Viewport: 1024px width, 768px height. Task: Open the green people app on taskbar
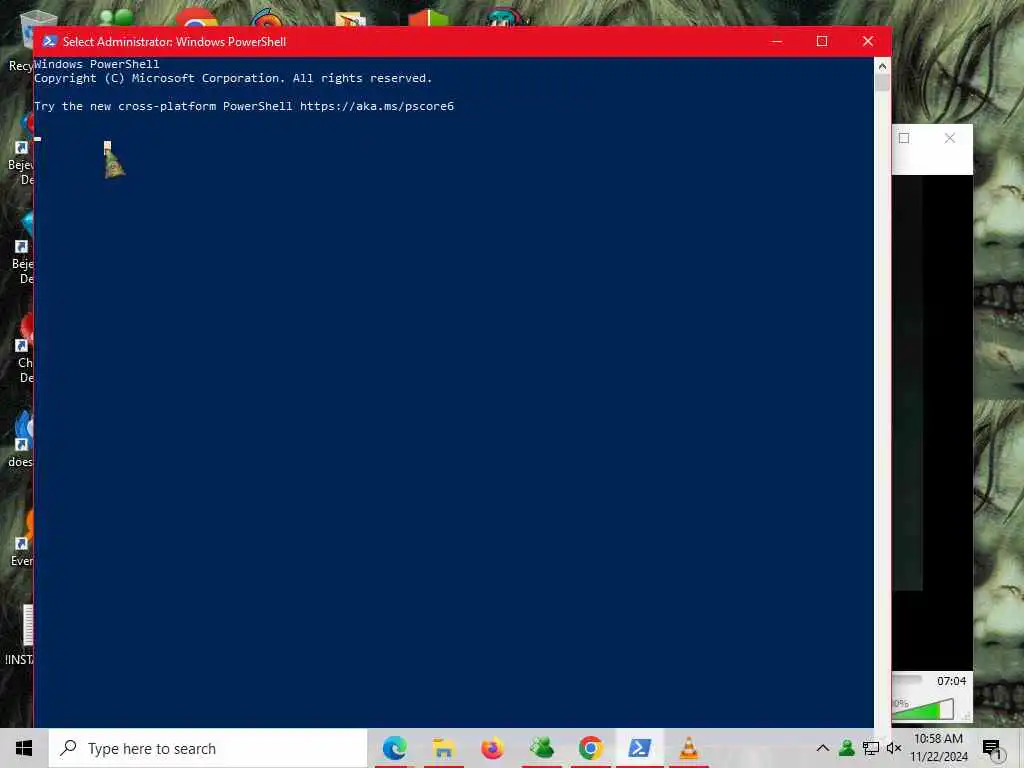pos(541,748)
